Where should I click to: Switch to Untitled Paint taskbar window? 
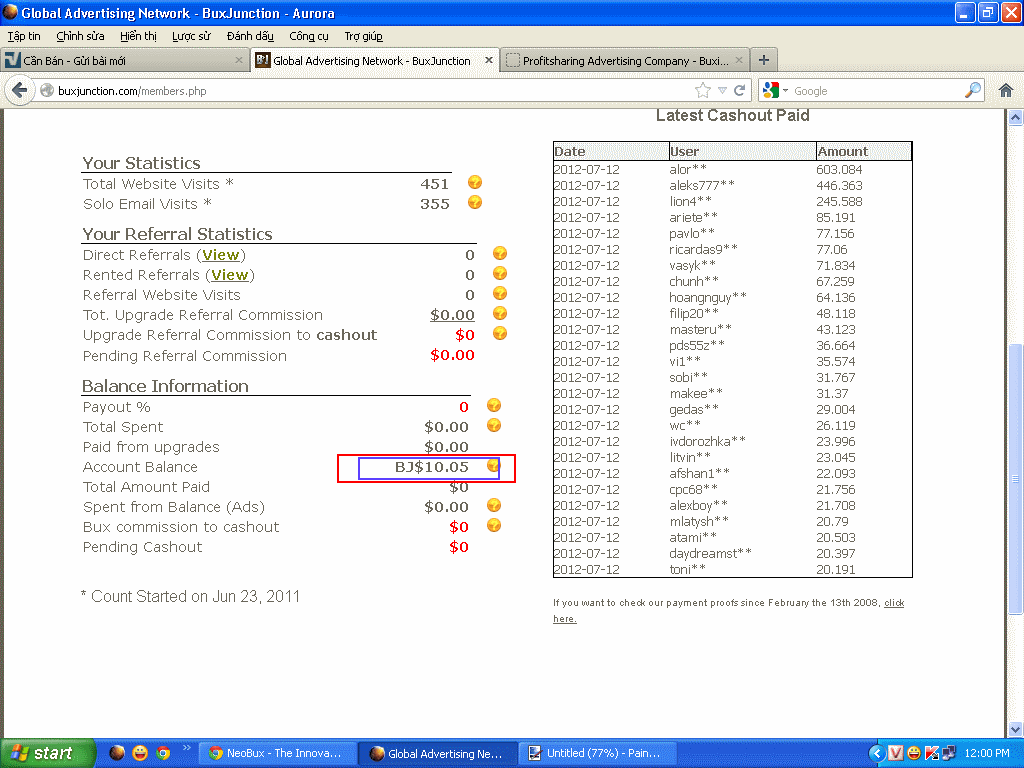click(x=596, y=753)
